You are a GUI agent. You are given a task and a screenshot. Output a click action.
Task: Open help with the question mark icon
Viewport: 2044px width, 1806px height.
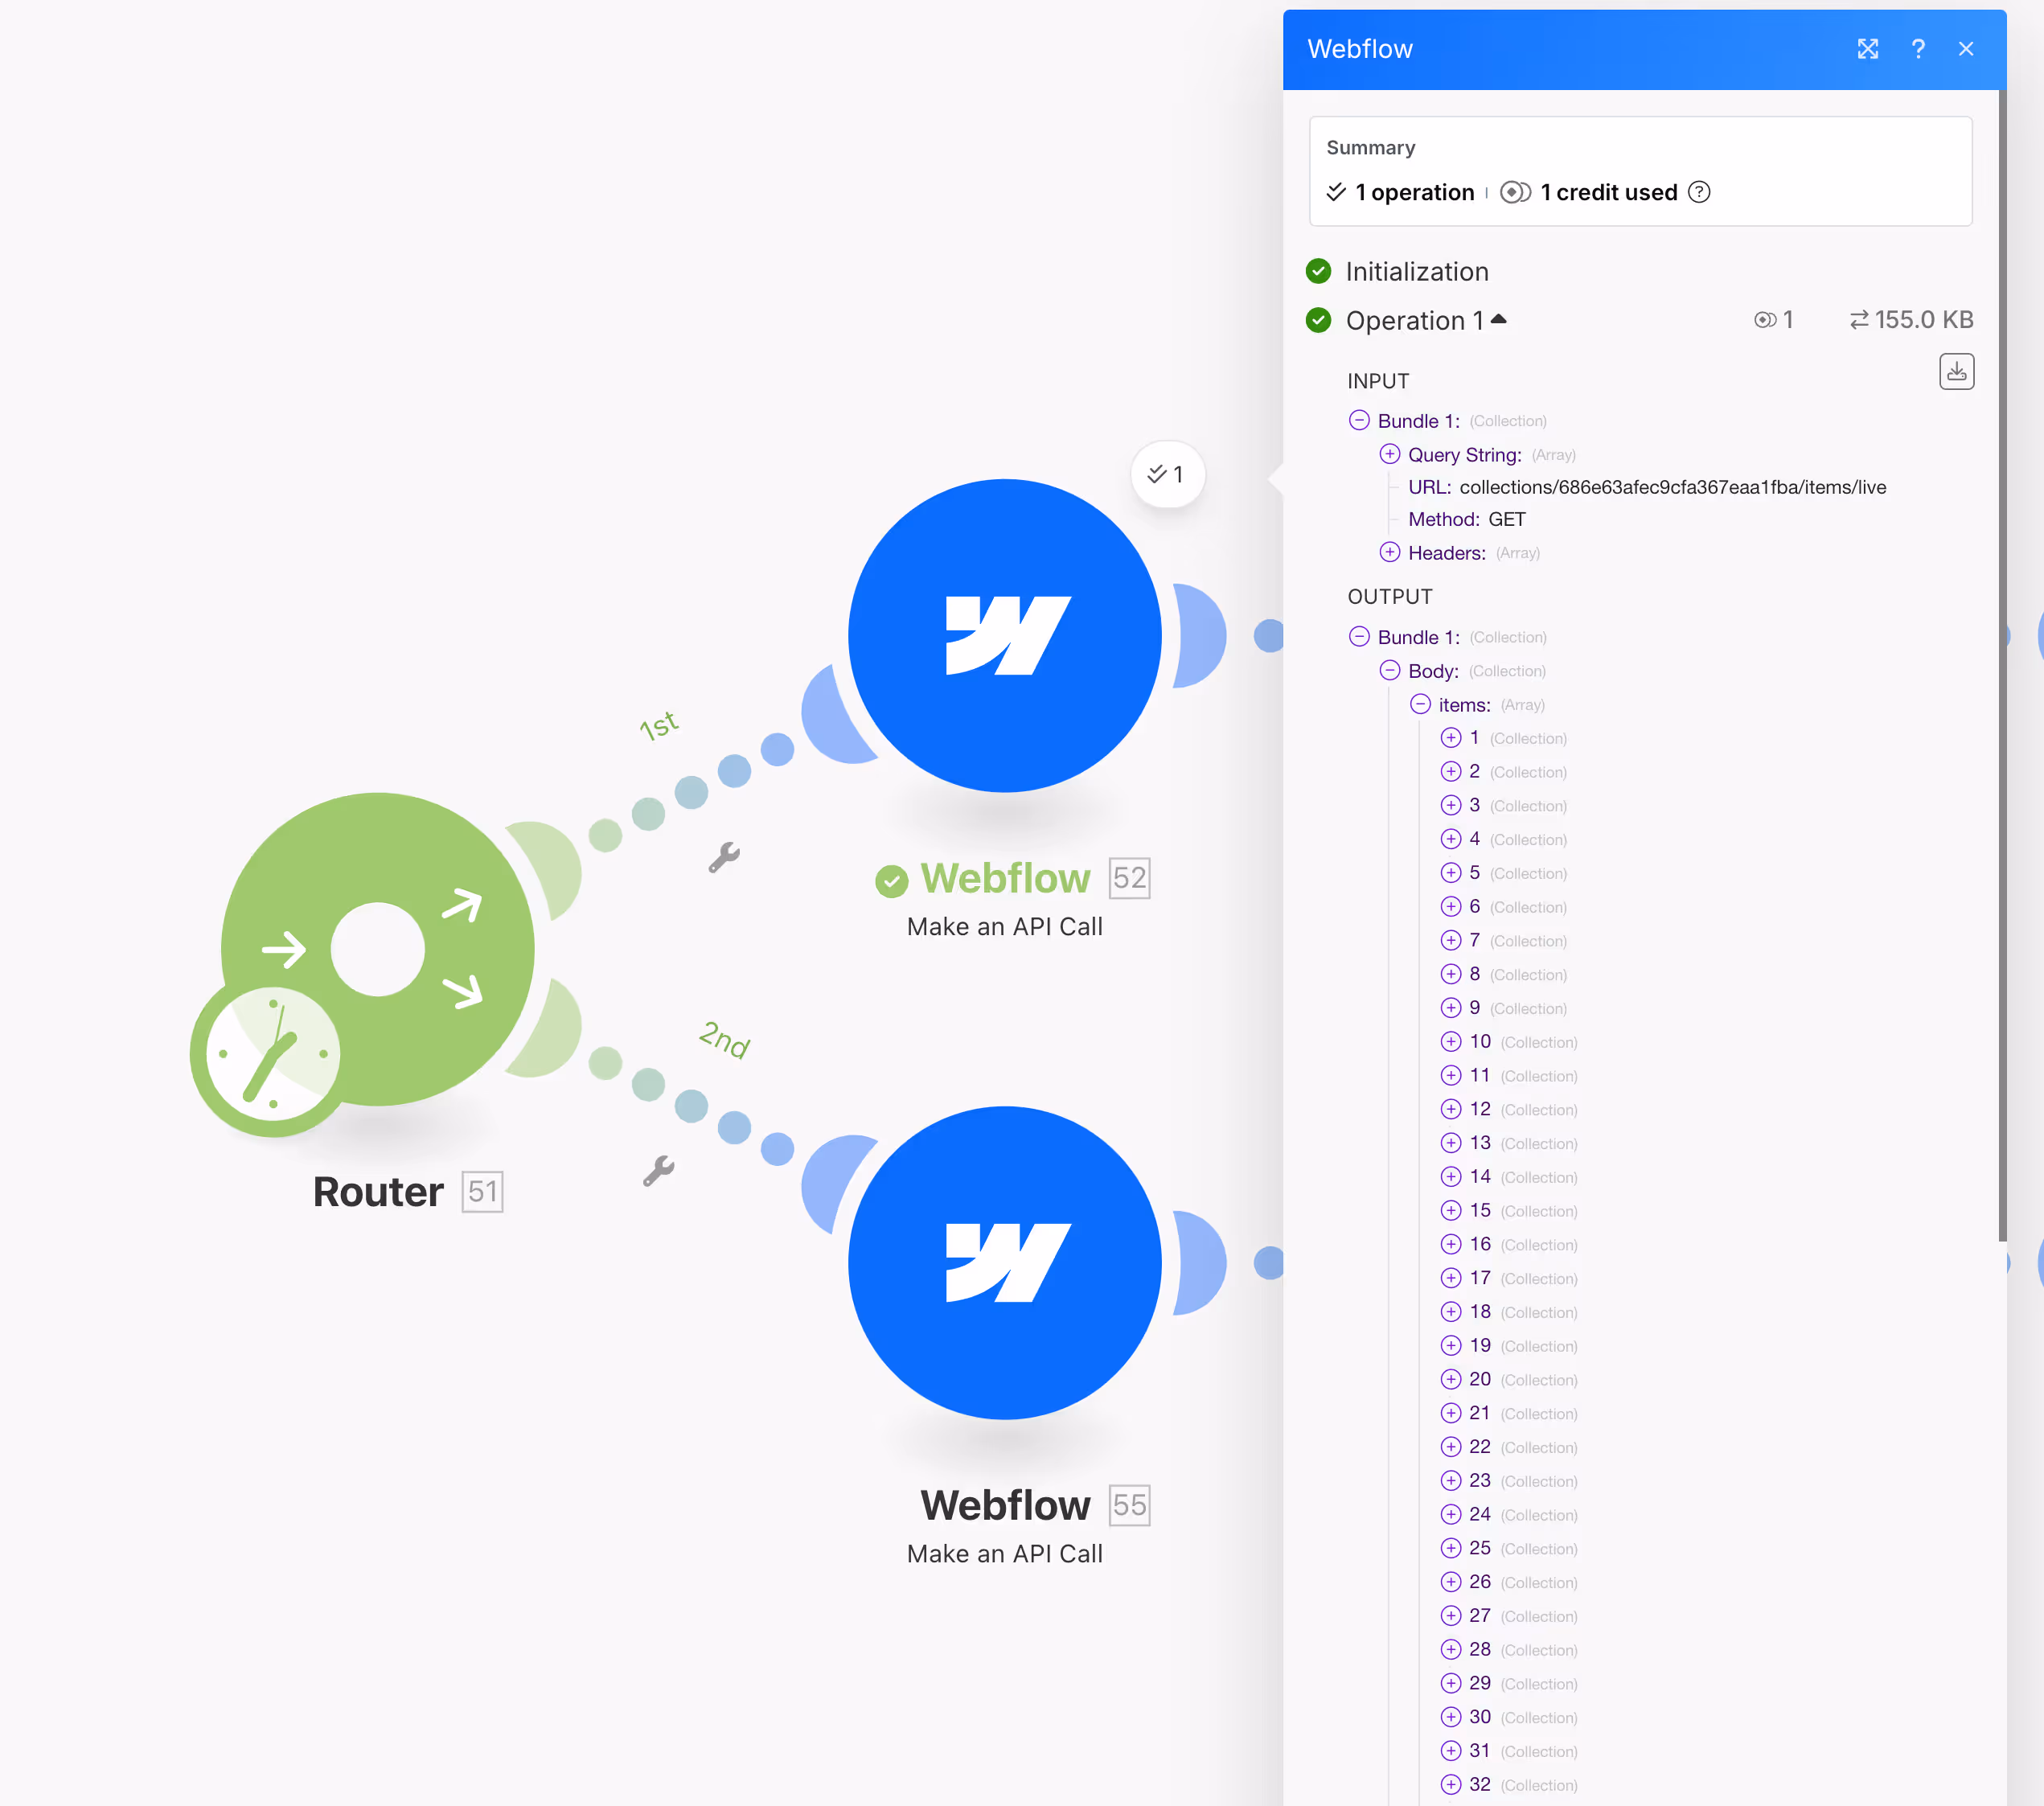(x=1917, y=49)
